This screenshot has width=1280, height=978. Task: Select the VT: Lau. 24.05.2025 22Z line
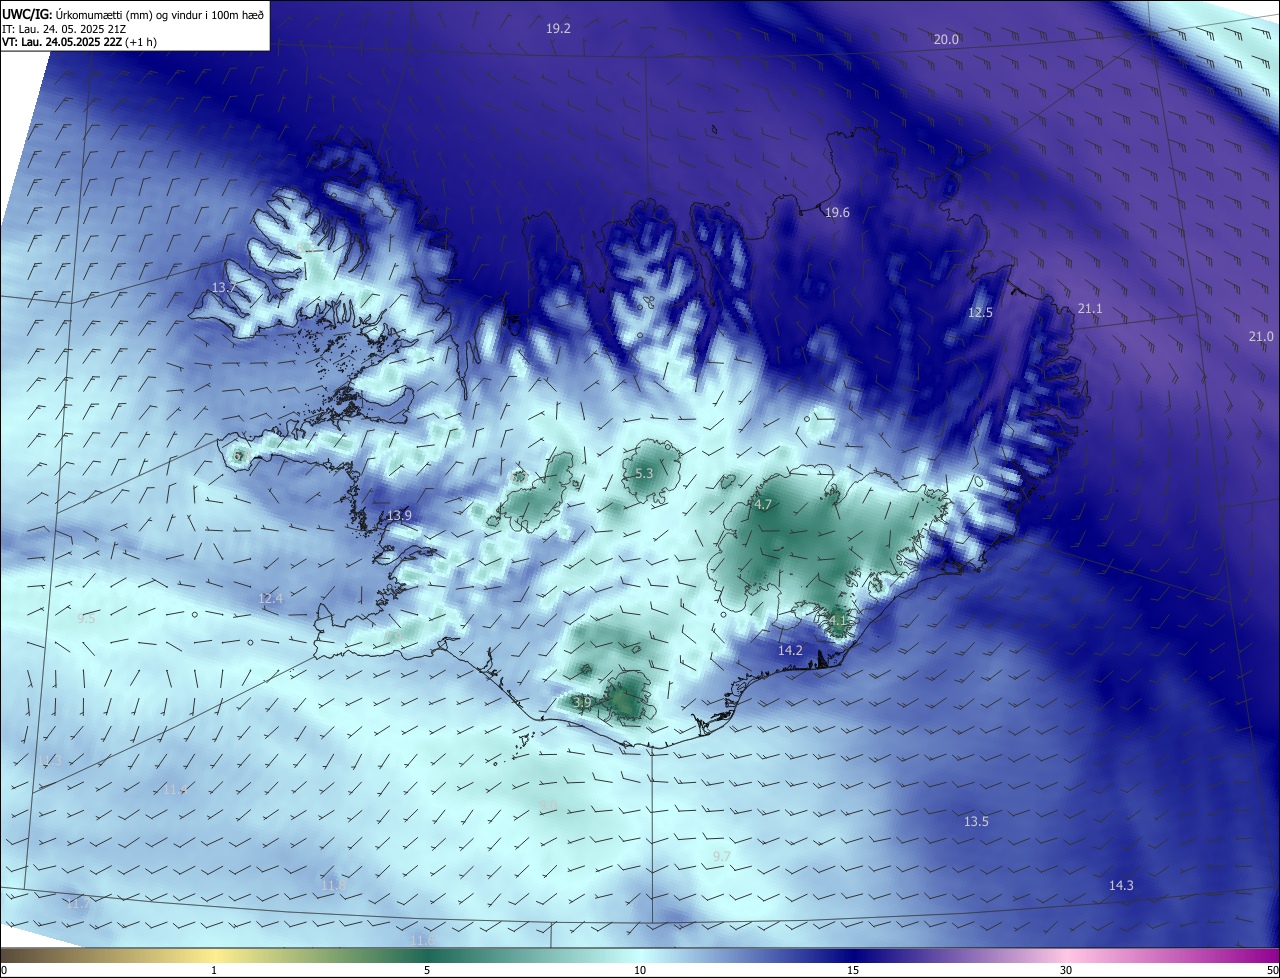(79, 42)
